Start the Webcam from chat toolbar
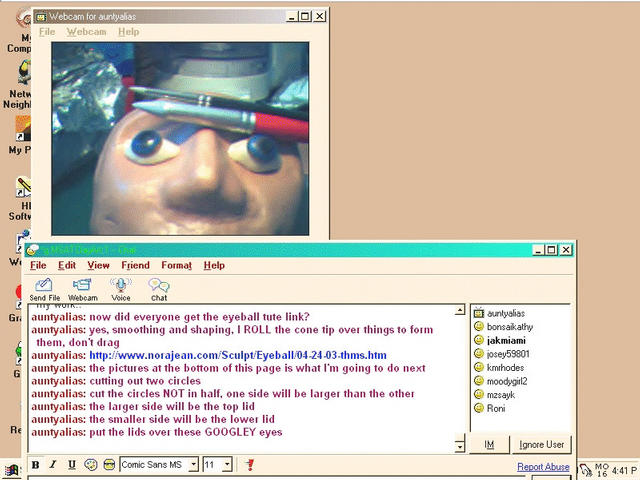This screenshot has width=640, height=480. click(x=82, y=289)
